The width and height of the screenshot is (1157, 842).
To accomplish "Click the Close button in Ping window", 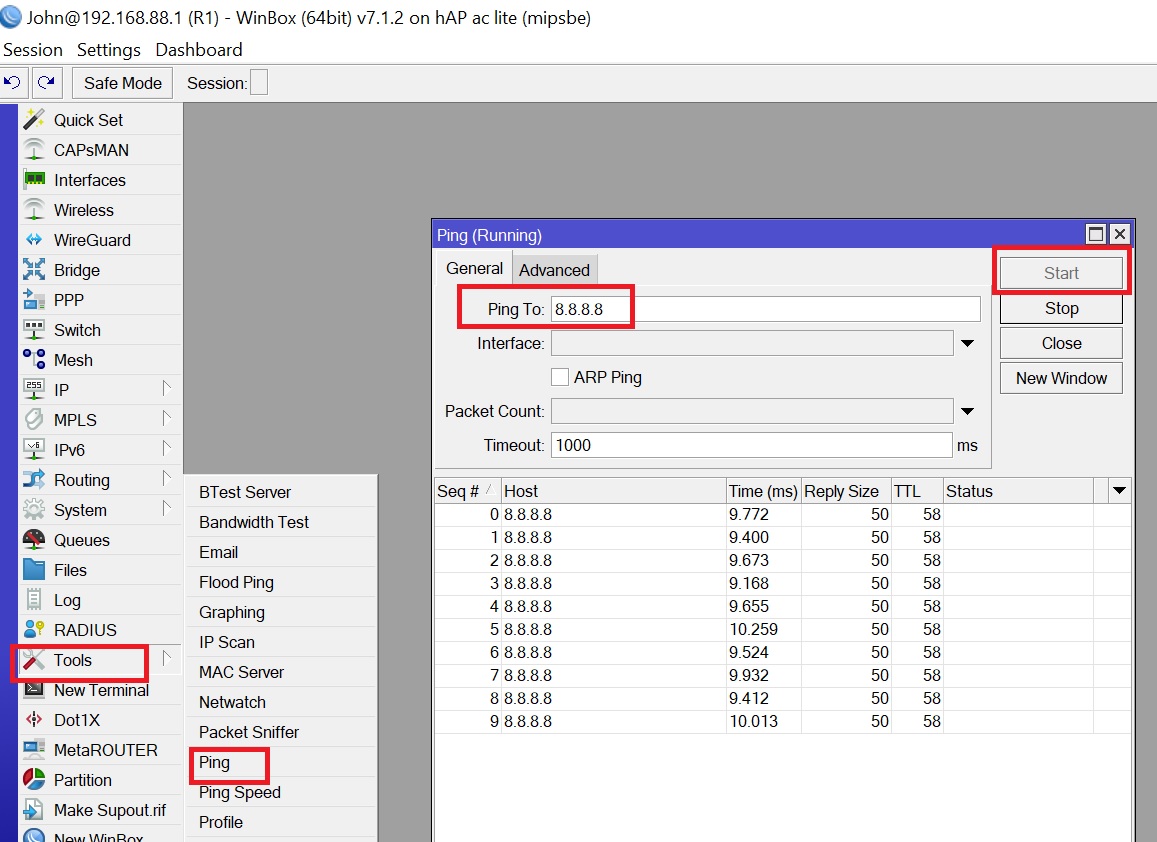I will (1061, 343).
